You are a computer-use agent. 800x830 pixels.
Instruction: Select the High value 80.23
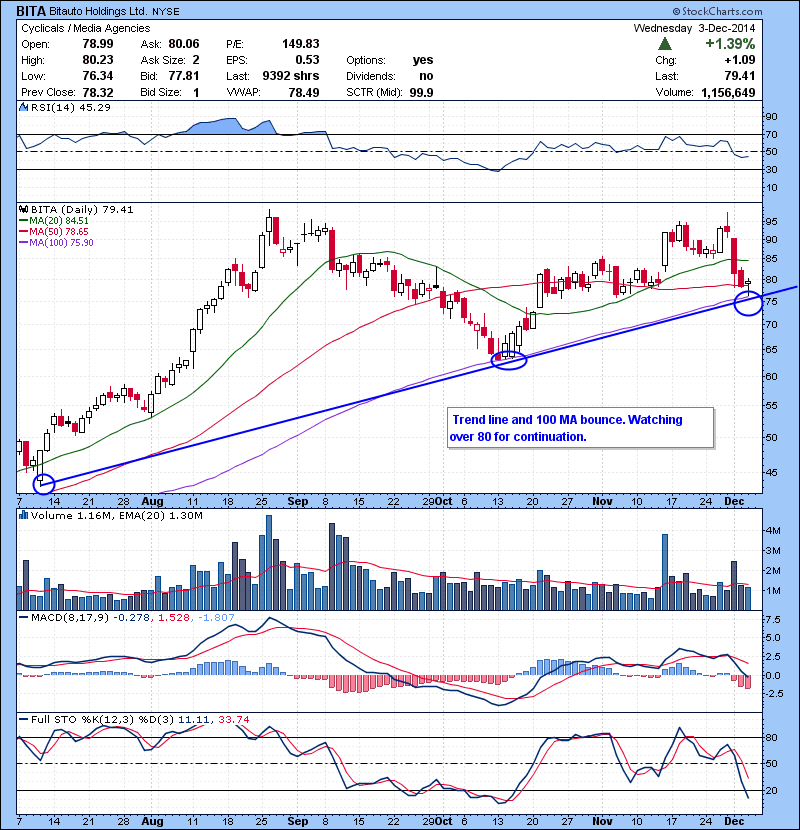98,60
